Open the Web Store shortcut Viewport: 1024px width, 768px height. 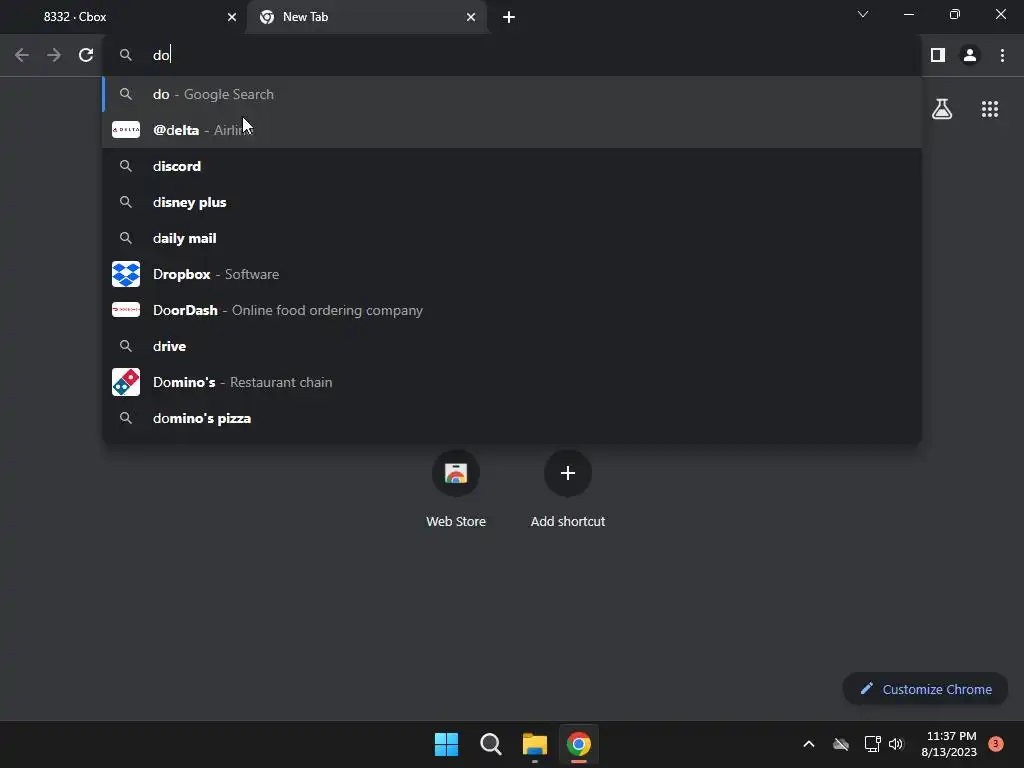456,488
